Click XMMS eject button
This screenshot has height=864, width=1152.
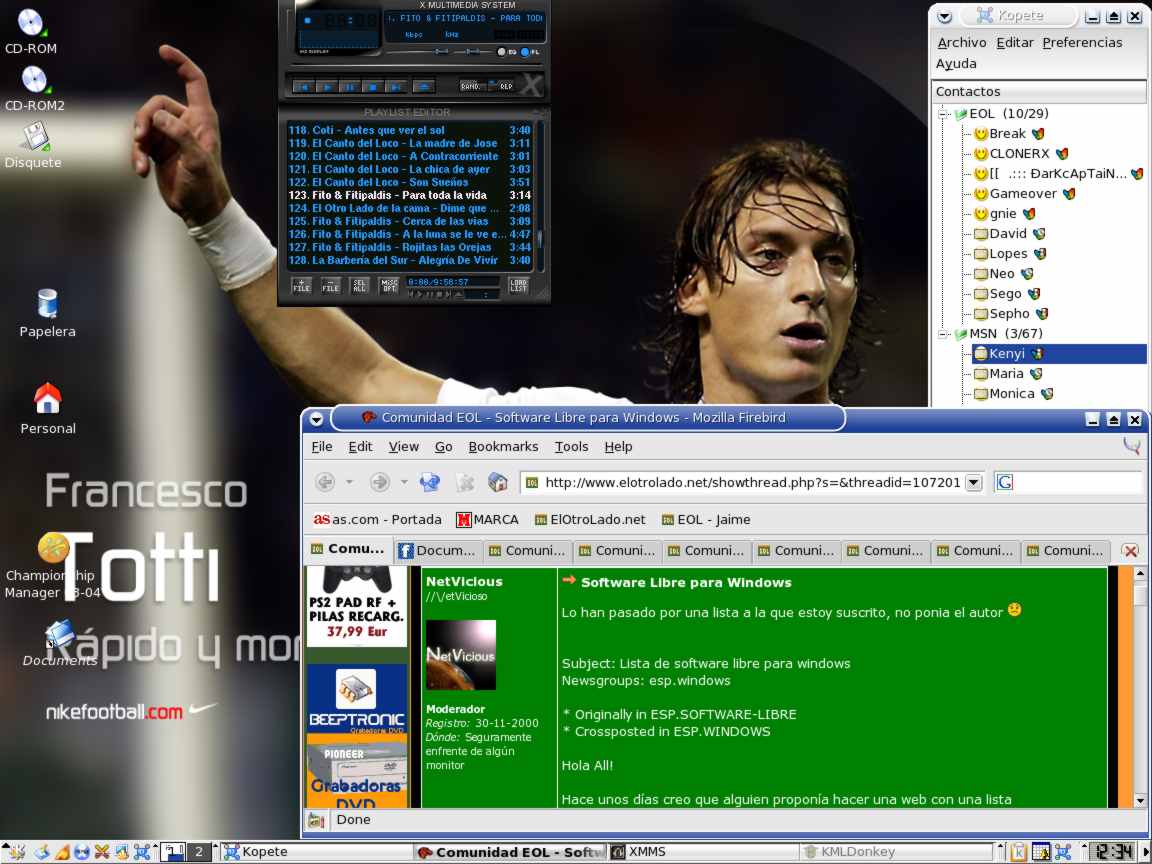pyautogui.click(x=423, y=87)
